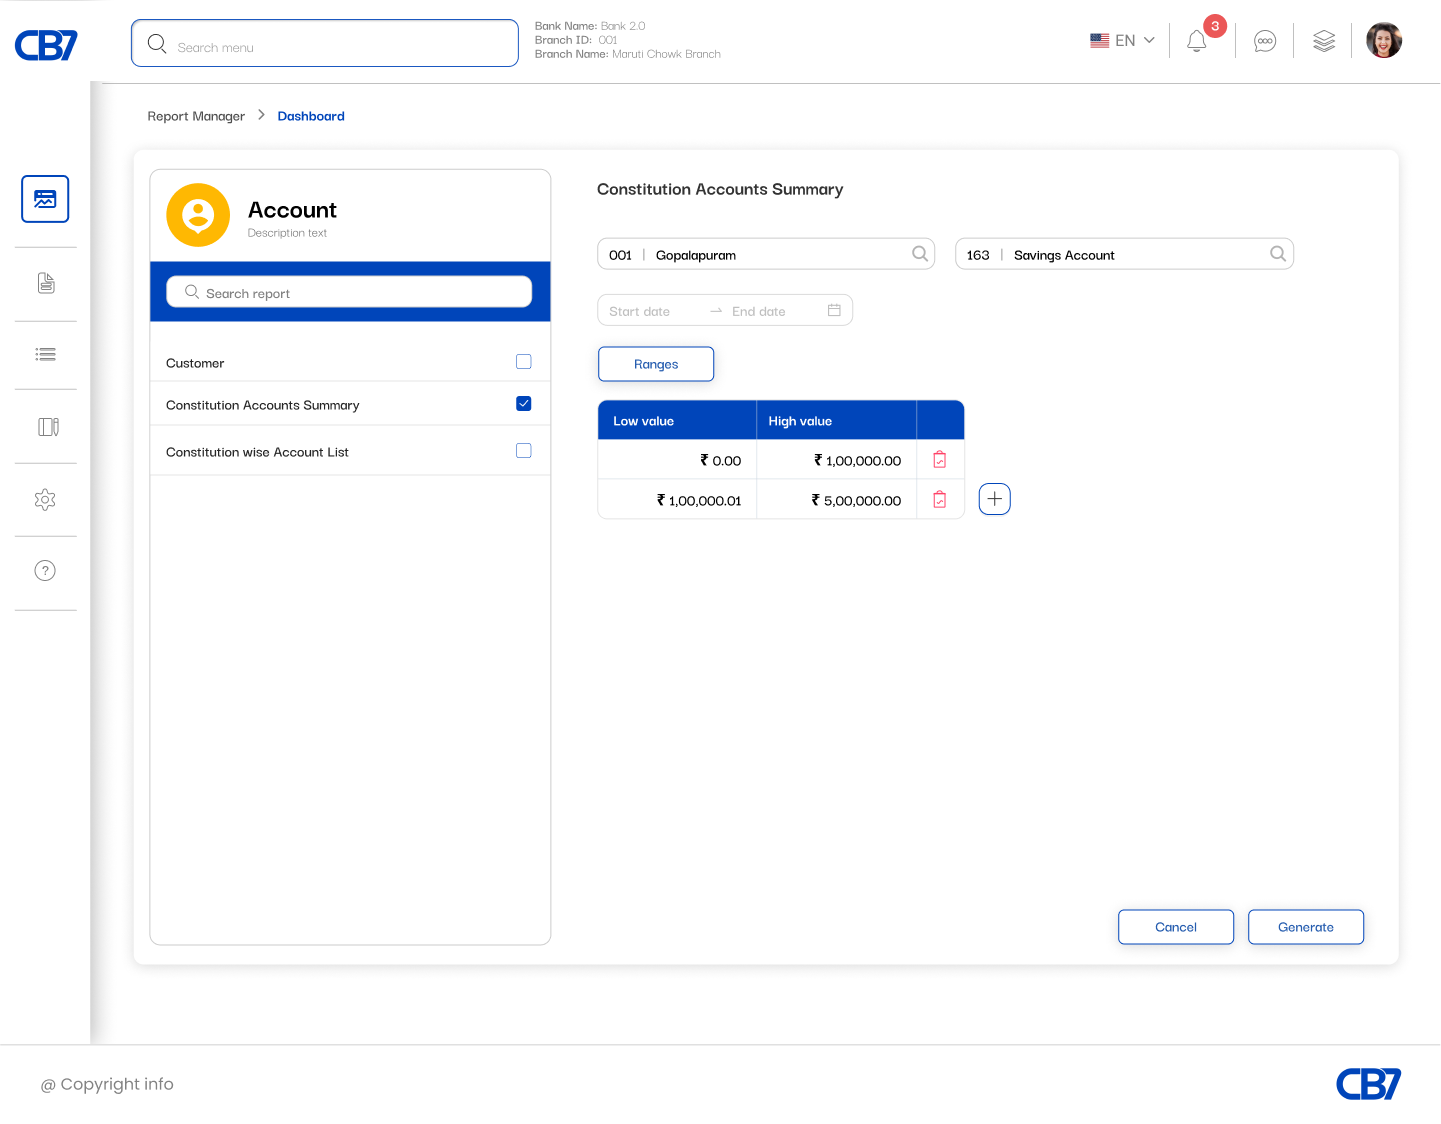Open the chat messages icon

pos(1265,41)
